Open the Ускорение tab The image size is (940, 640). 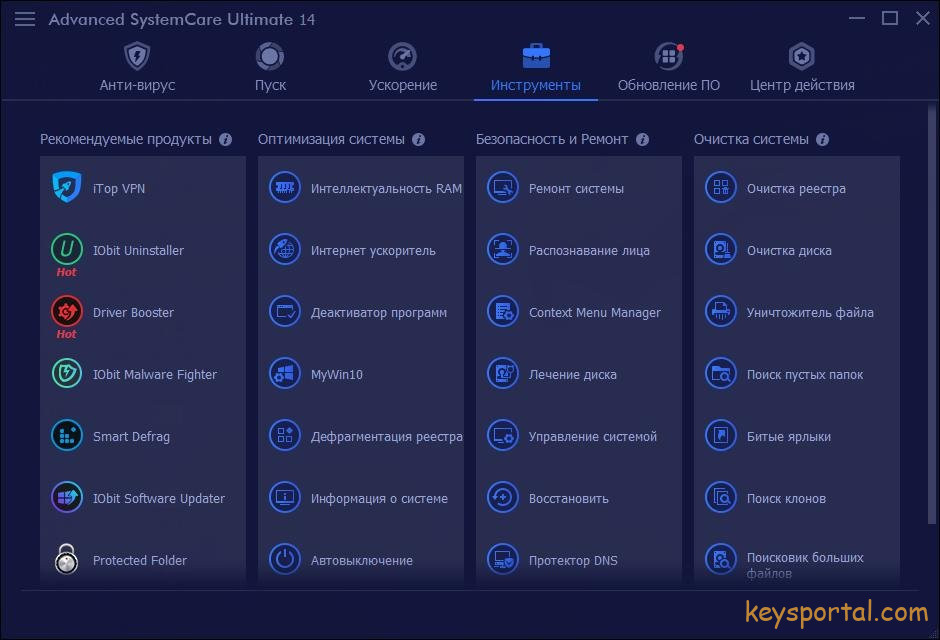[x=402, y=68]
